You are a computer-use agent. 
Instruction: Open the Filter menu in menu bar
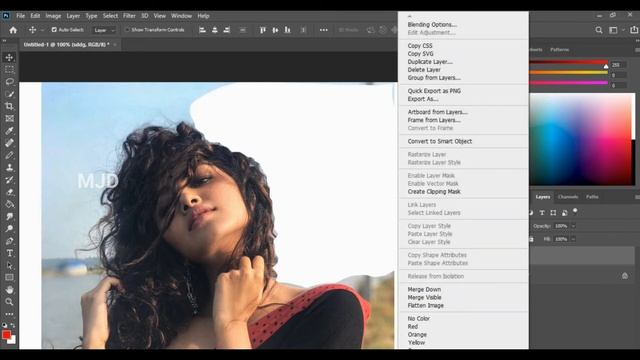pos(129,16)
